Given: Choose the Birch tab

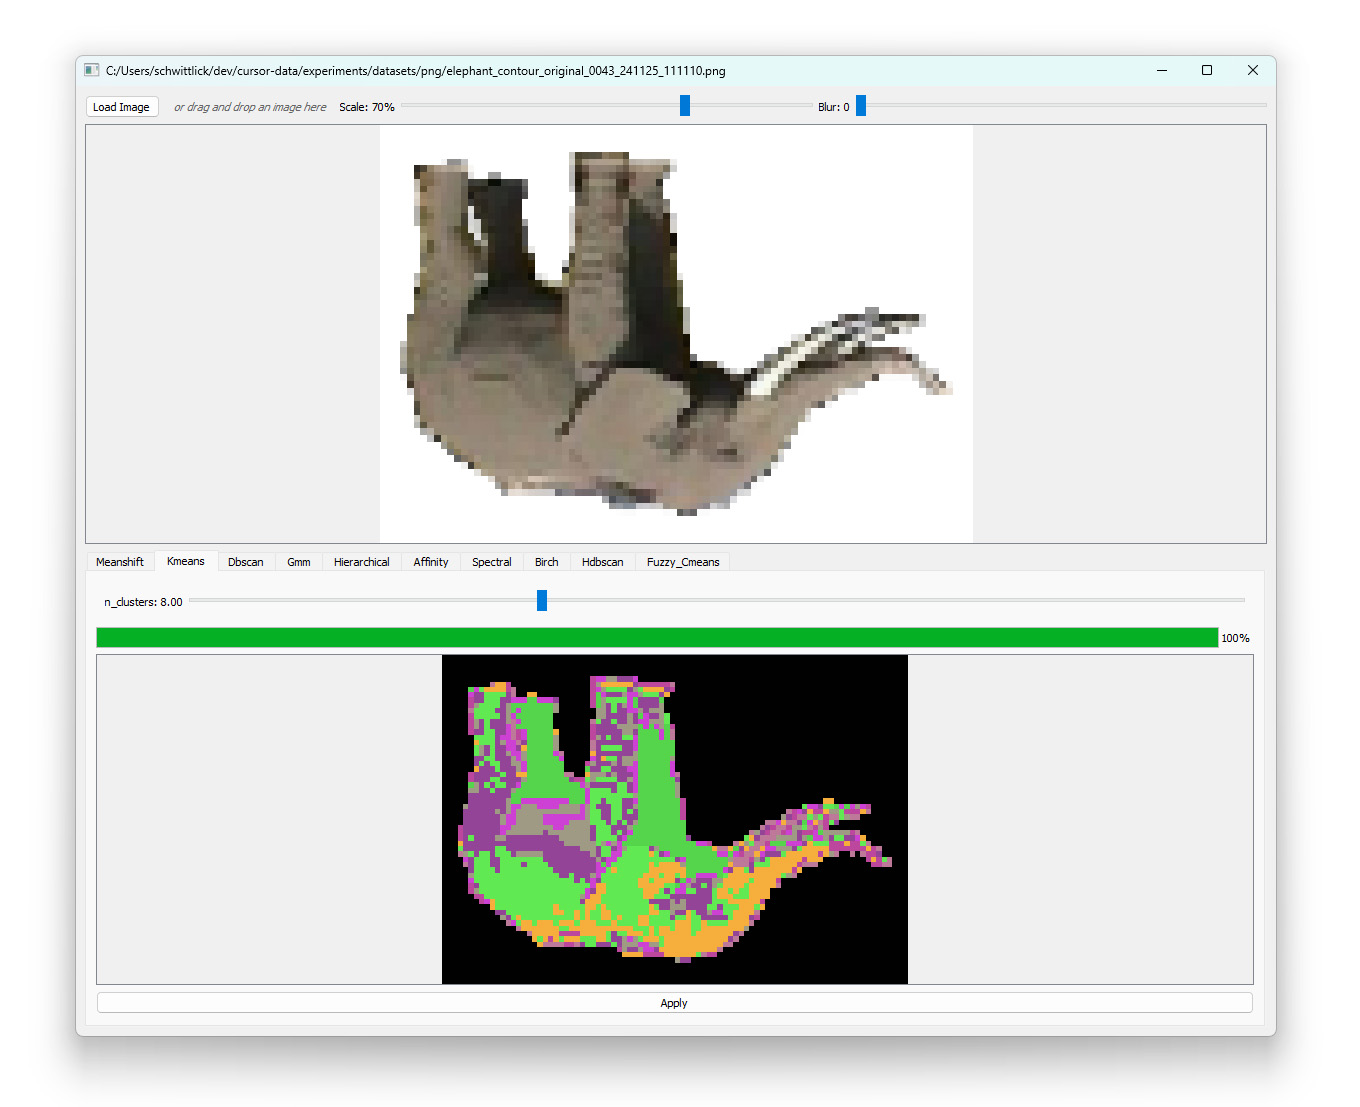Looking at the screenshot, I should point(546,562).
